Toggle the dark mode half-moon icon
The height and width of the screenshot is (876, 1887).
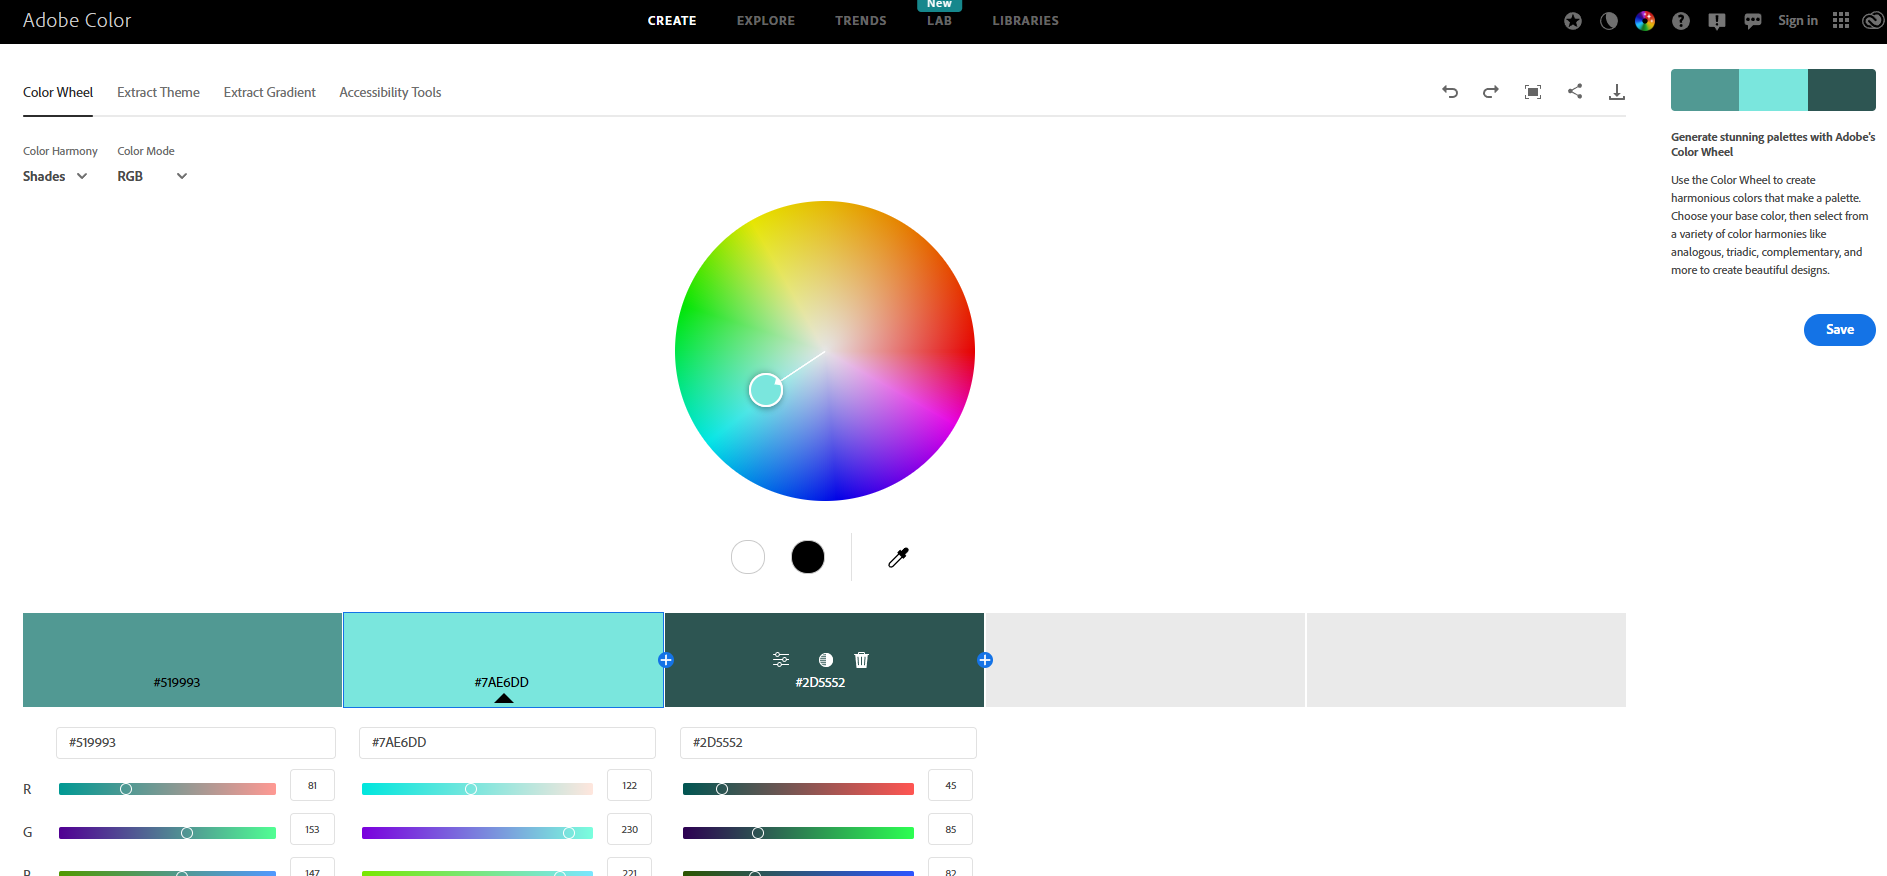(1609, 21)
